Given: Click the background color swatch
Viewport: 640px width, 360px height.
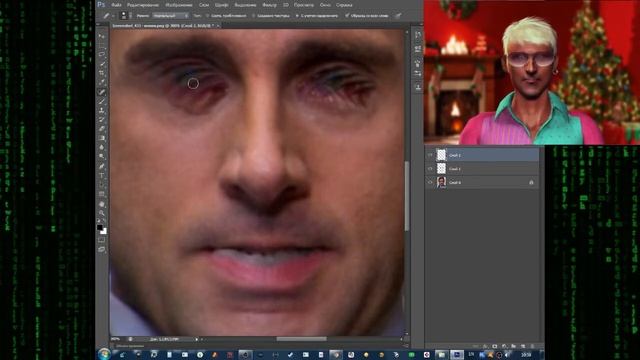Looking at the screenshot, I should (104, 231).
